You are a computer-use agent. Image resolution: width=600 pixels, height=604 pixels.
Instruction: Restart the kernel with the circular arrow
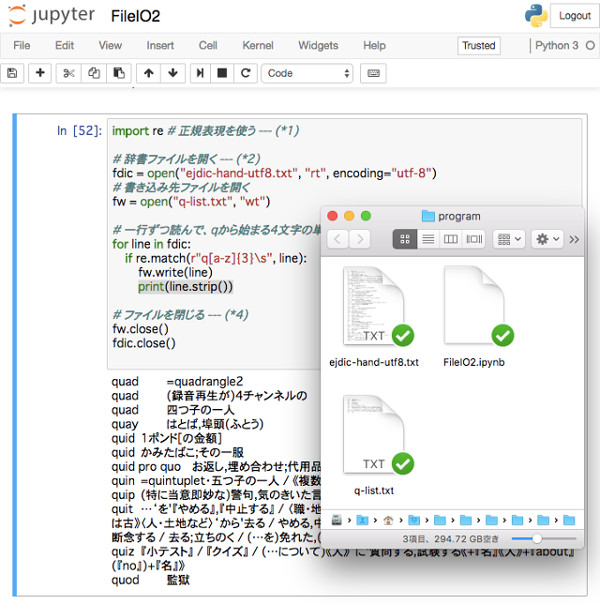coord(245,73)
